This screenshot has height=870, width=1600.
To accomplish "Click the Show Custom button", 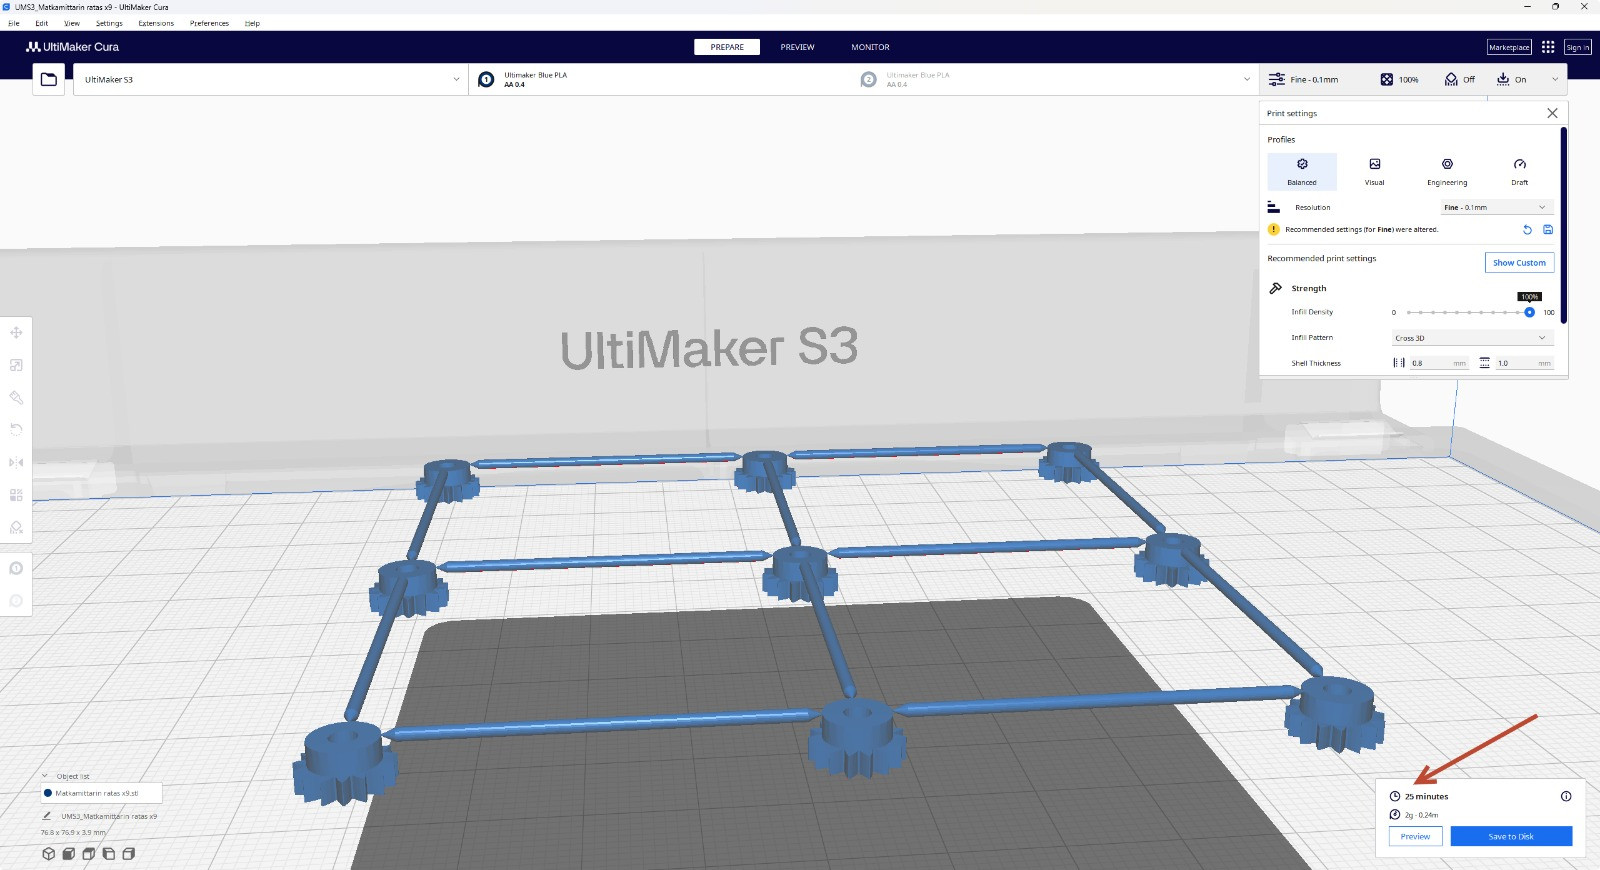I will (x=1519, y=262).
